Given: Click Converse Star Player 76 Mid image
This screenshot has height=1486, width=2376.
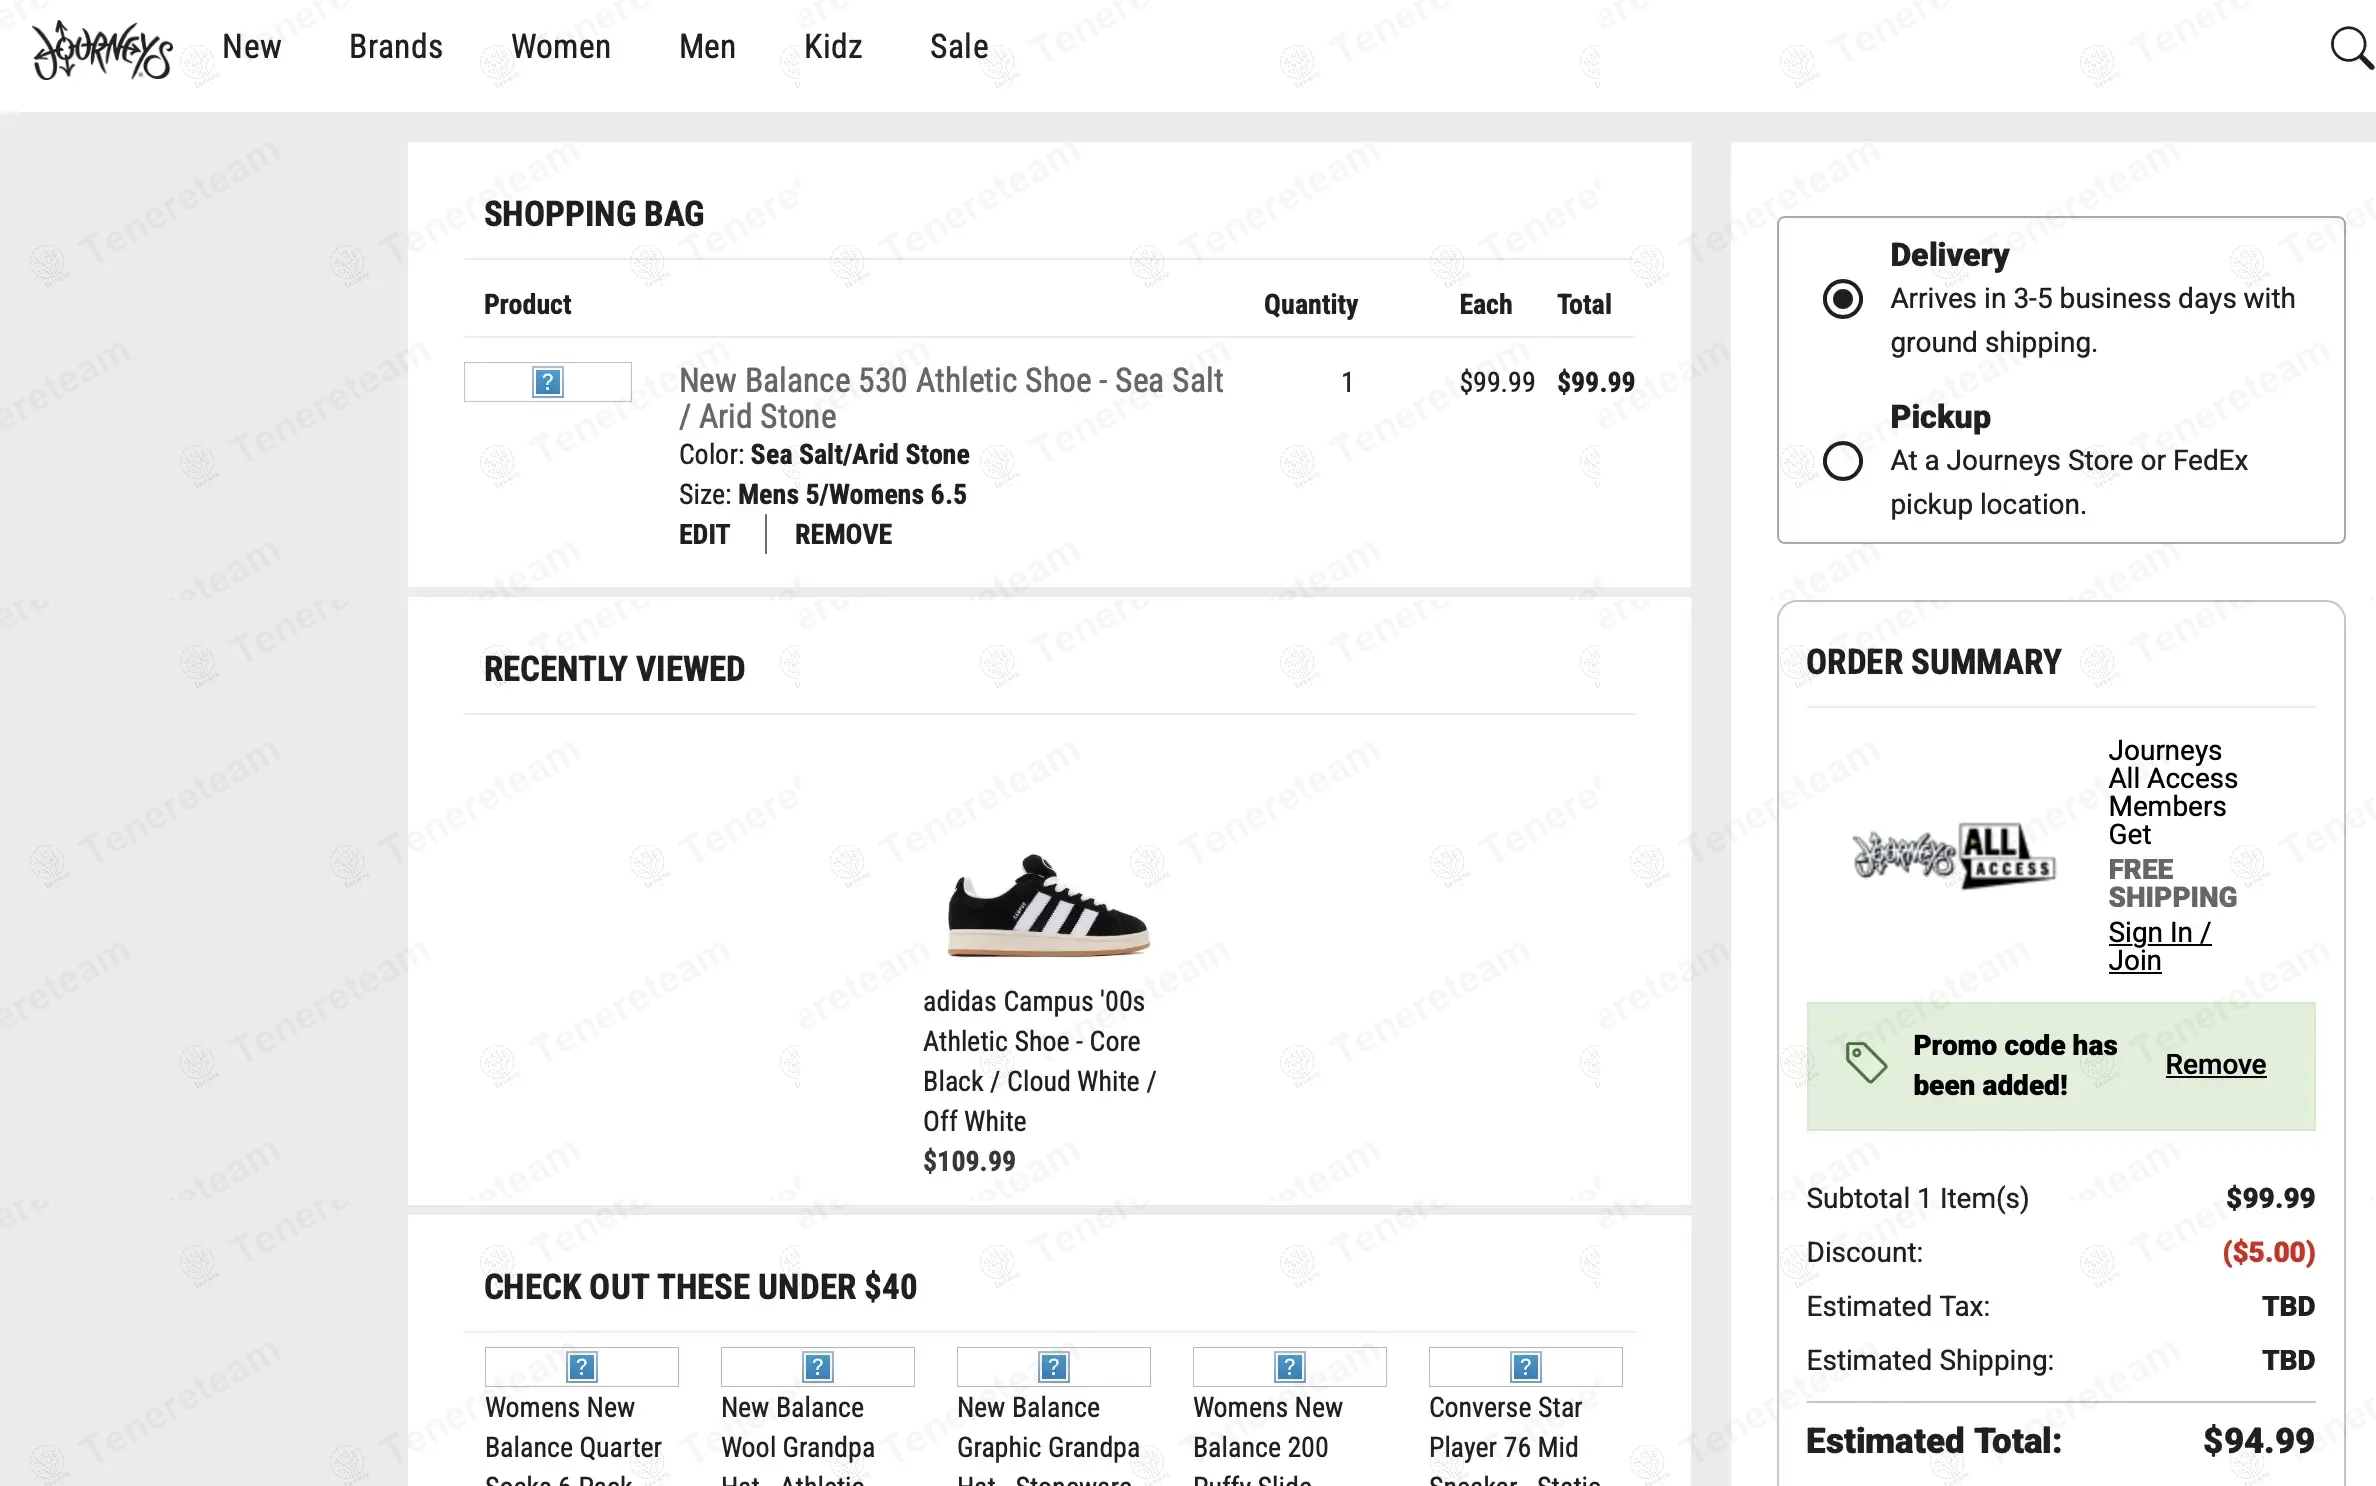Looking at the screenshot, I should [x=1525, y=1366].
